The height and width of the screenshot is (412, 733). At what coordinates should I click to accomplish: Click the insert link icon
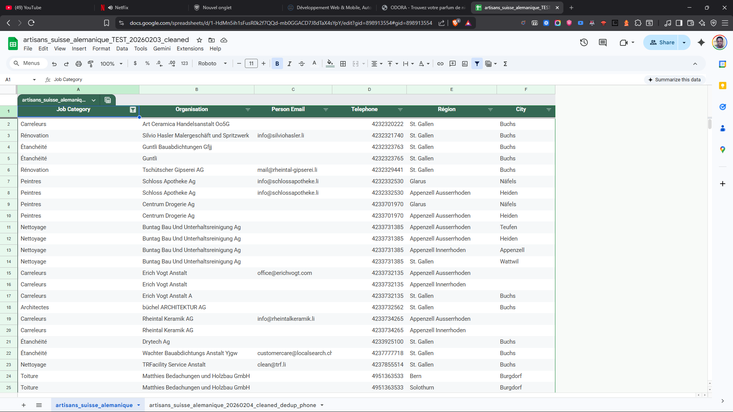tap(440, 64)
